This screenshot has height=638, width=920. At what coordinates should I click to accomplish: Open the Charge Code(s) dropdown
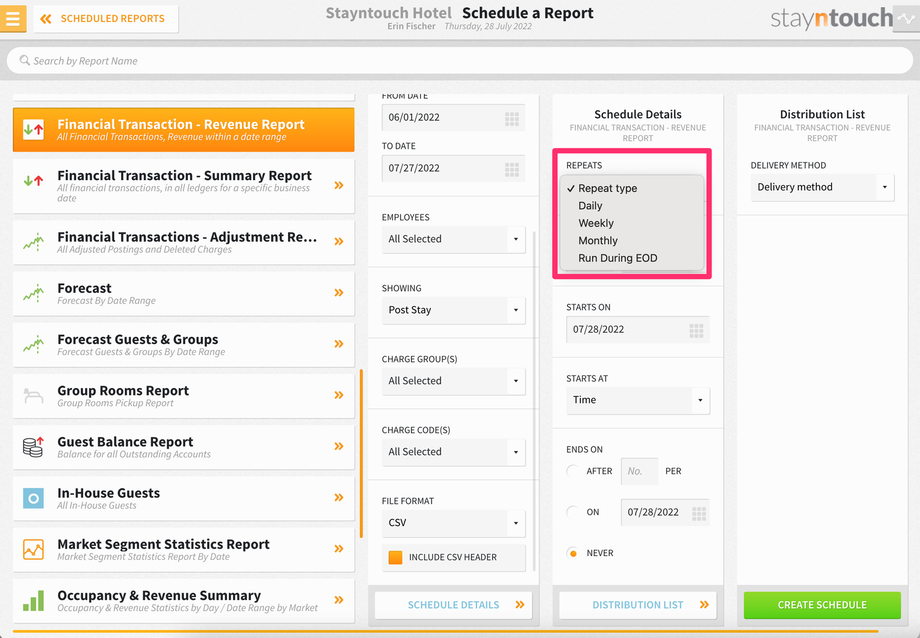coord(454,452)
